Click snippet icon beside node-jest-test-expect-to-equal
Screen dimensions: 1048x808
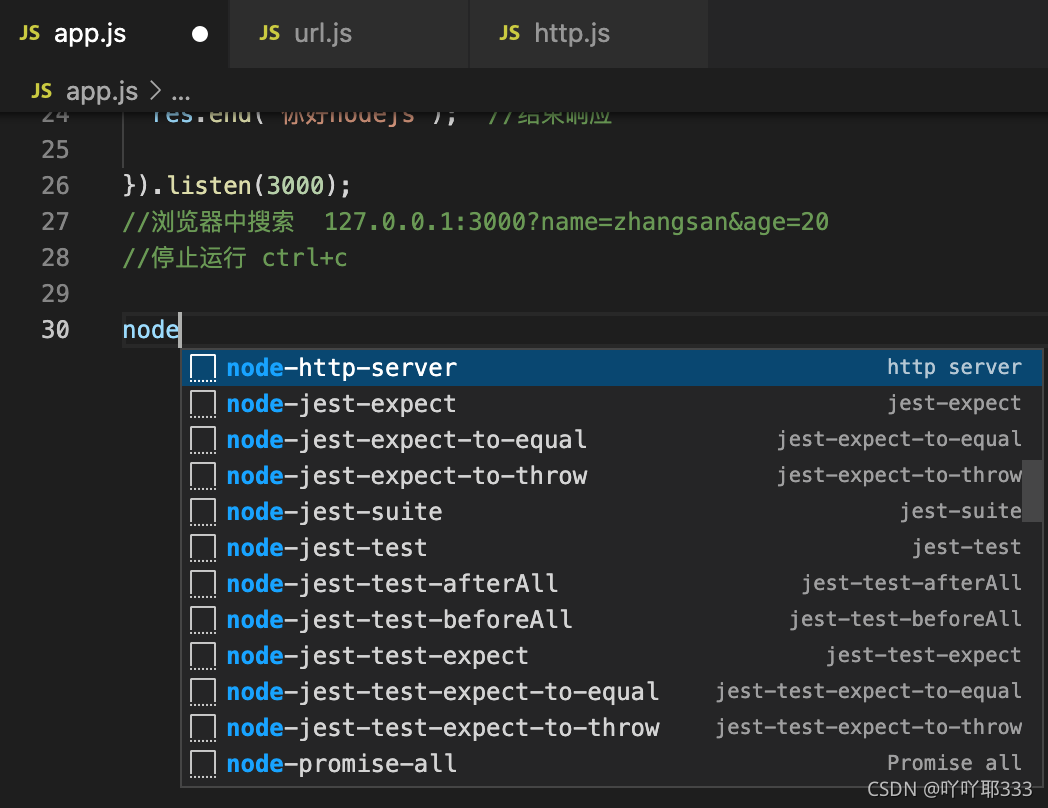(x=203, y=693)
